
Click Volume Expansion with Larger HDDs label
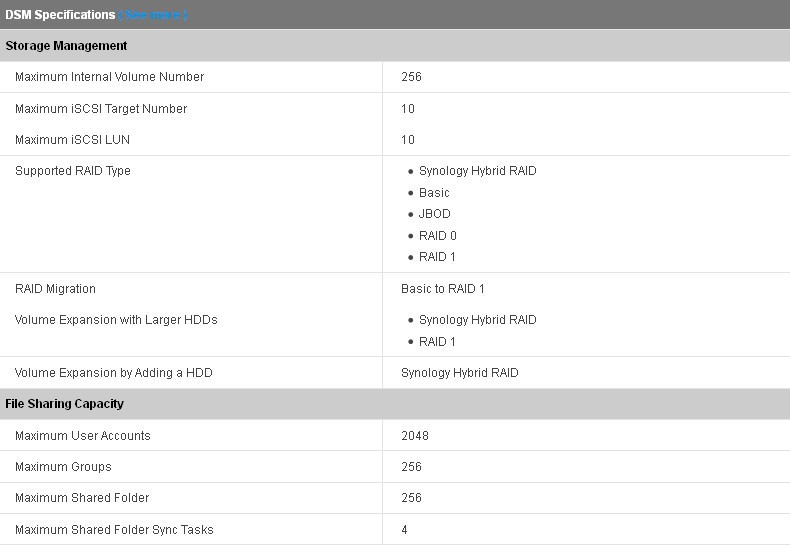pos(116,320)
